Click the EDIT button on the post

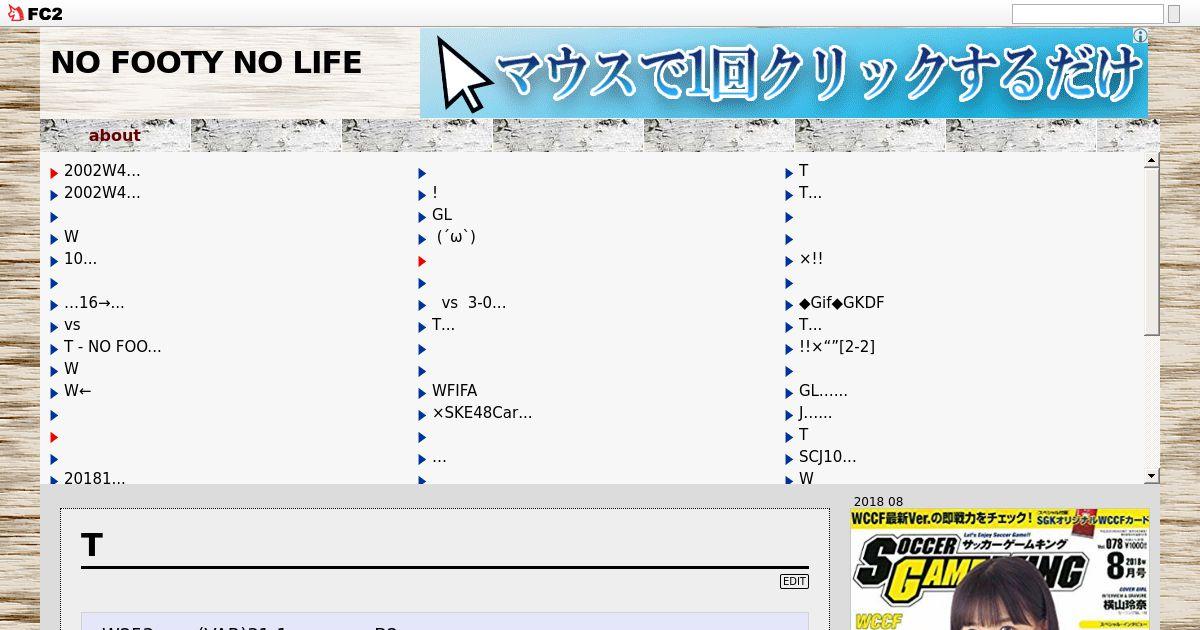[794, 581]
